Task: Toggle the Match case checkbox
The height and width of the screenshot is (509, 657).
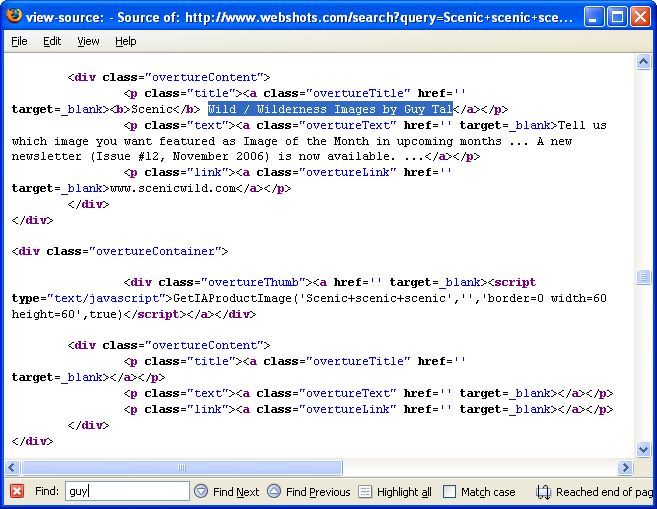Action: 449,491
